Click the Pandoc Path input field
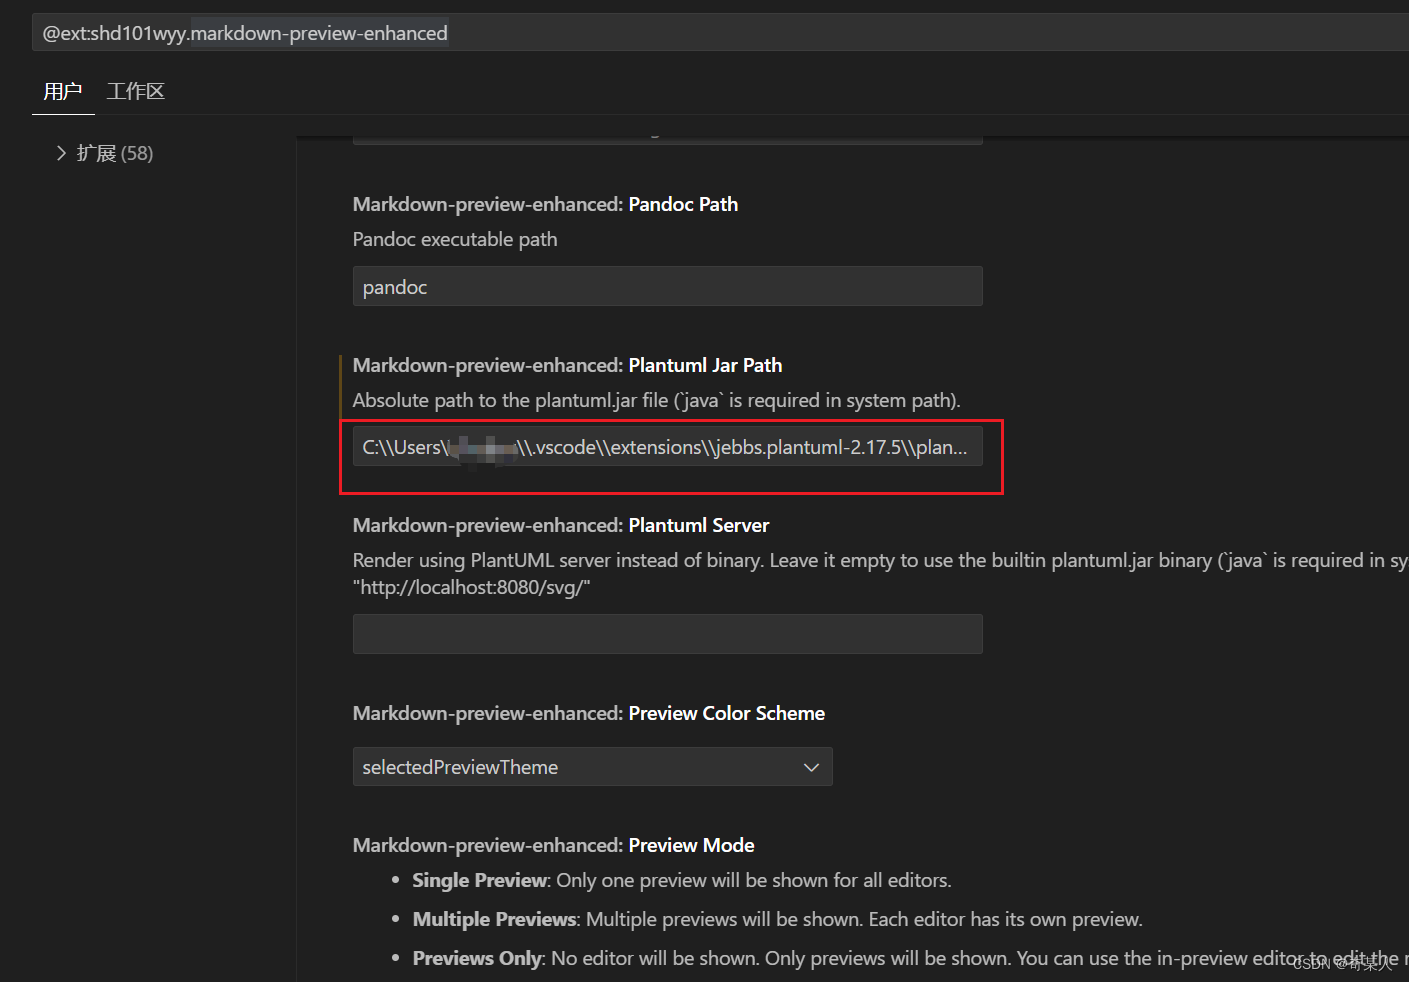This screenshot has height=982, width=1409. [667, 287]
